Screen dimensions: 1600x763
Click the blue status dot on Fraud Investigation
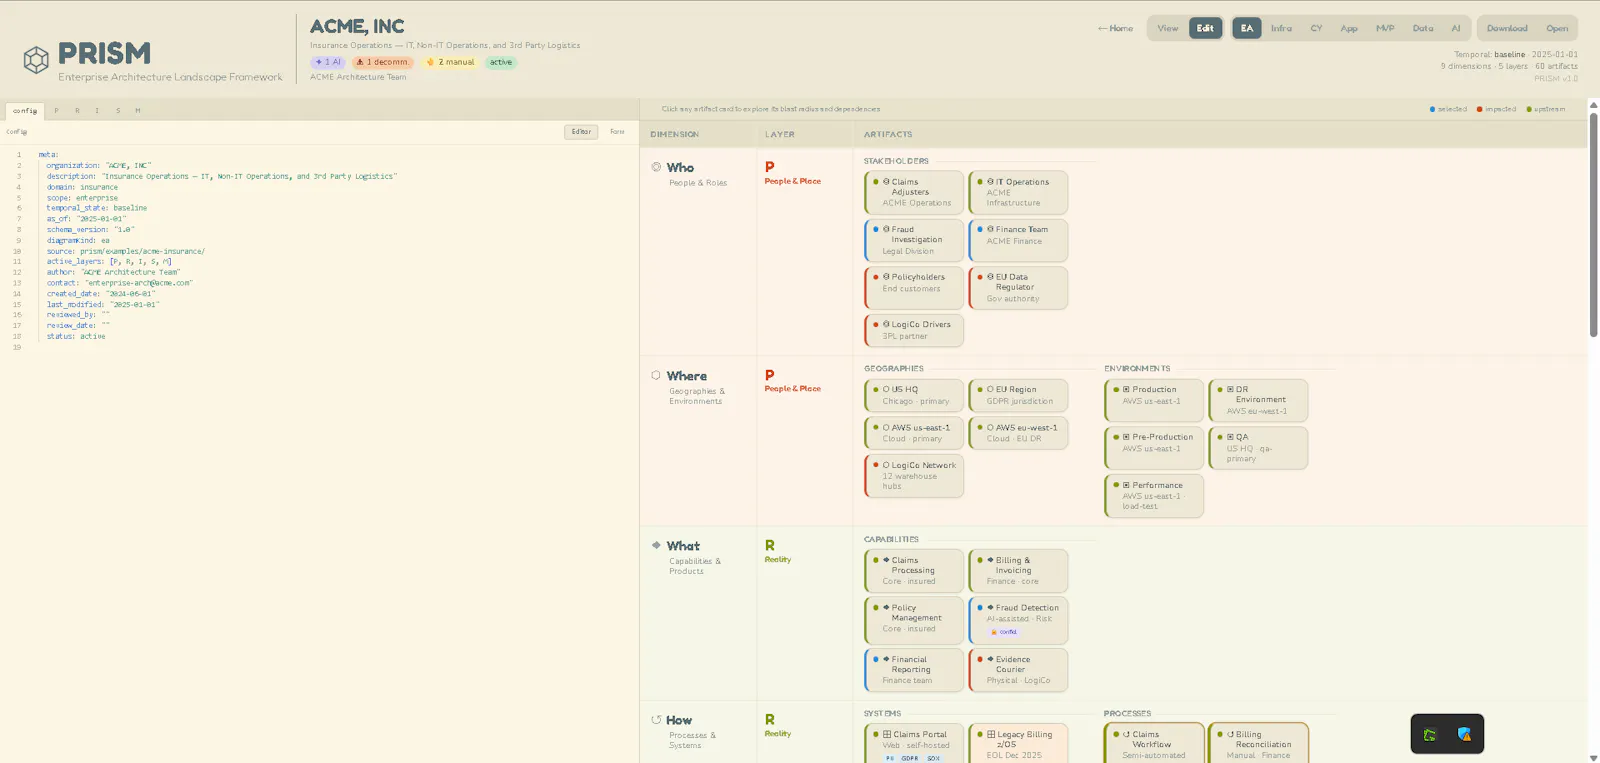(x=876, y=229)
